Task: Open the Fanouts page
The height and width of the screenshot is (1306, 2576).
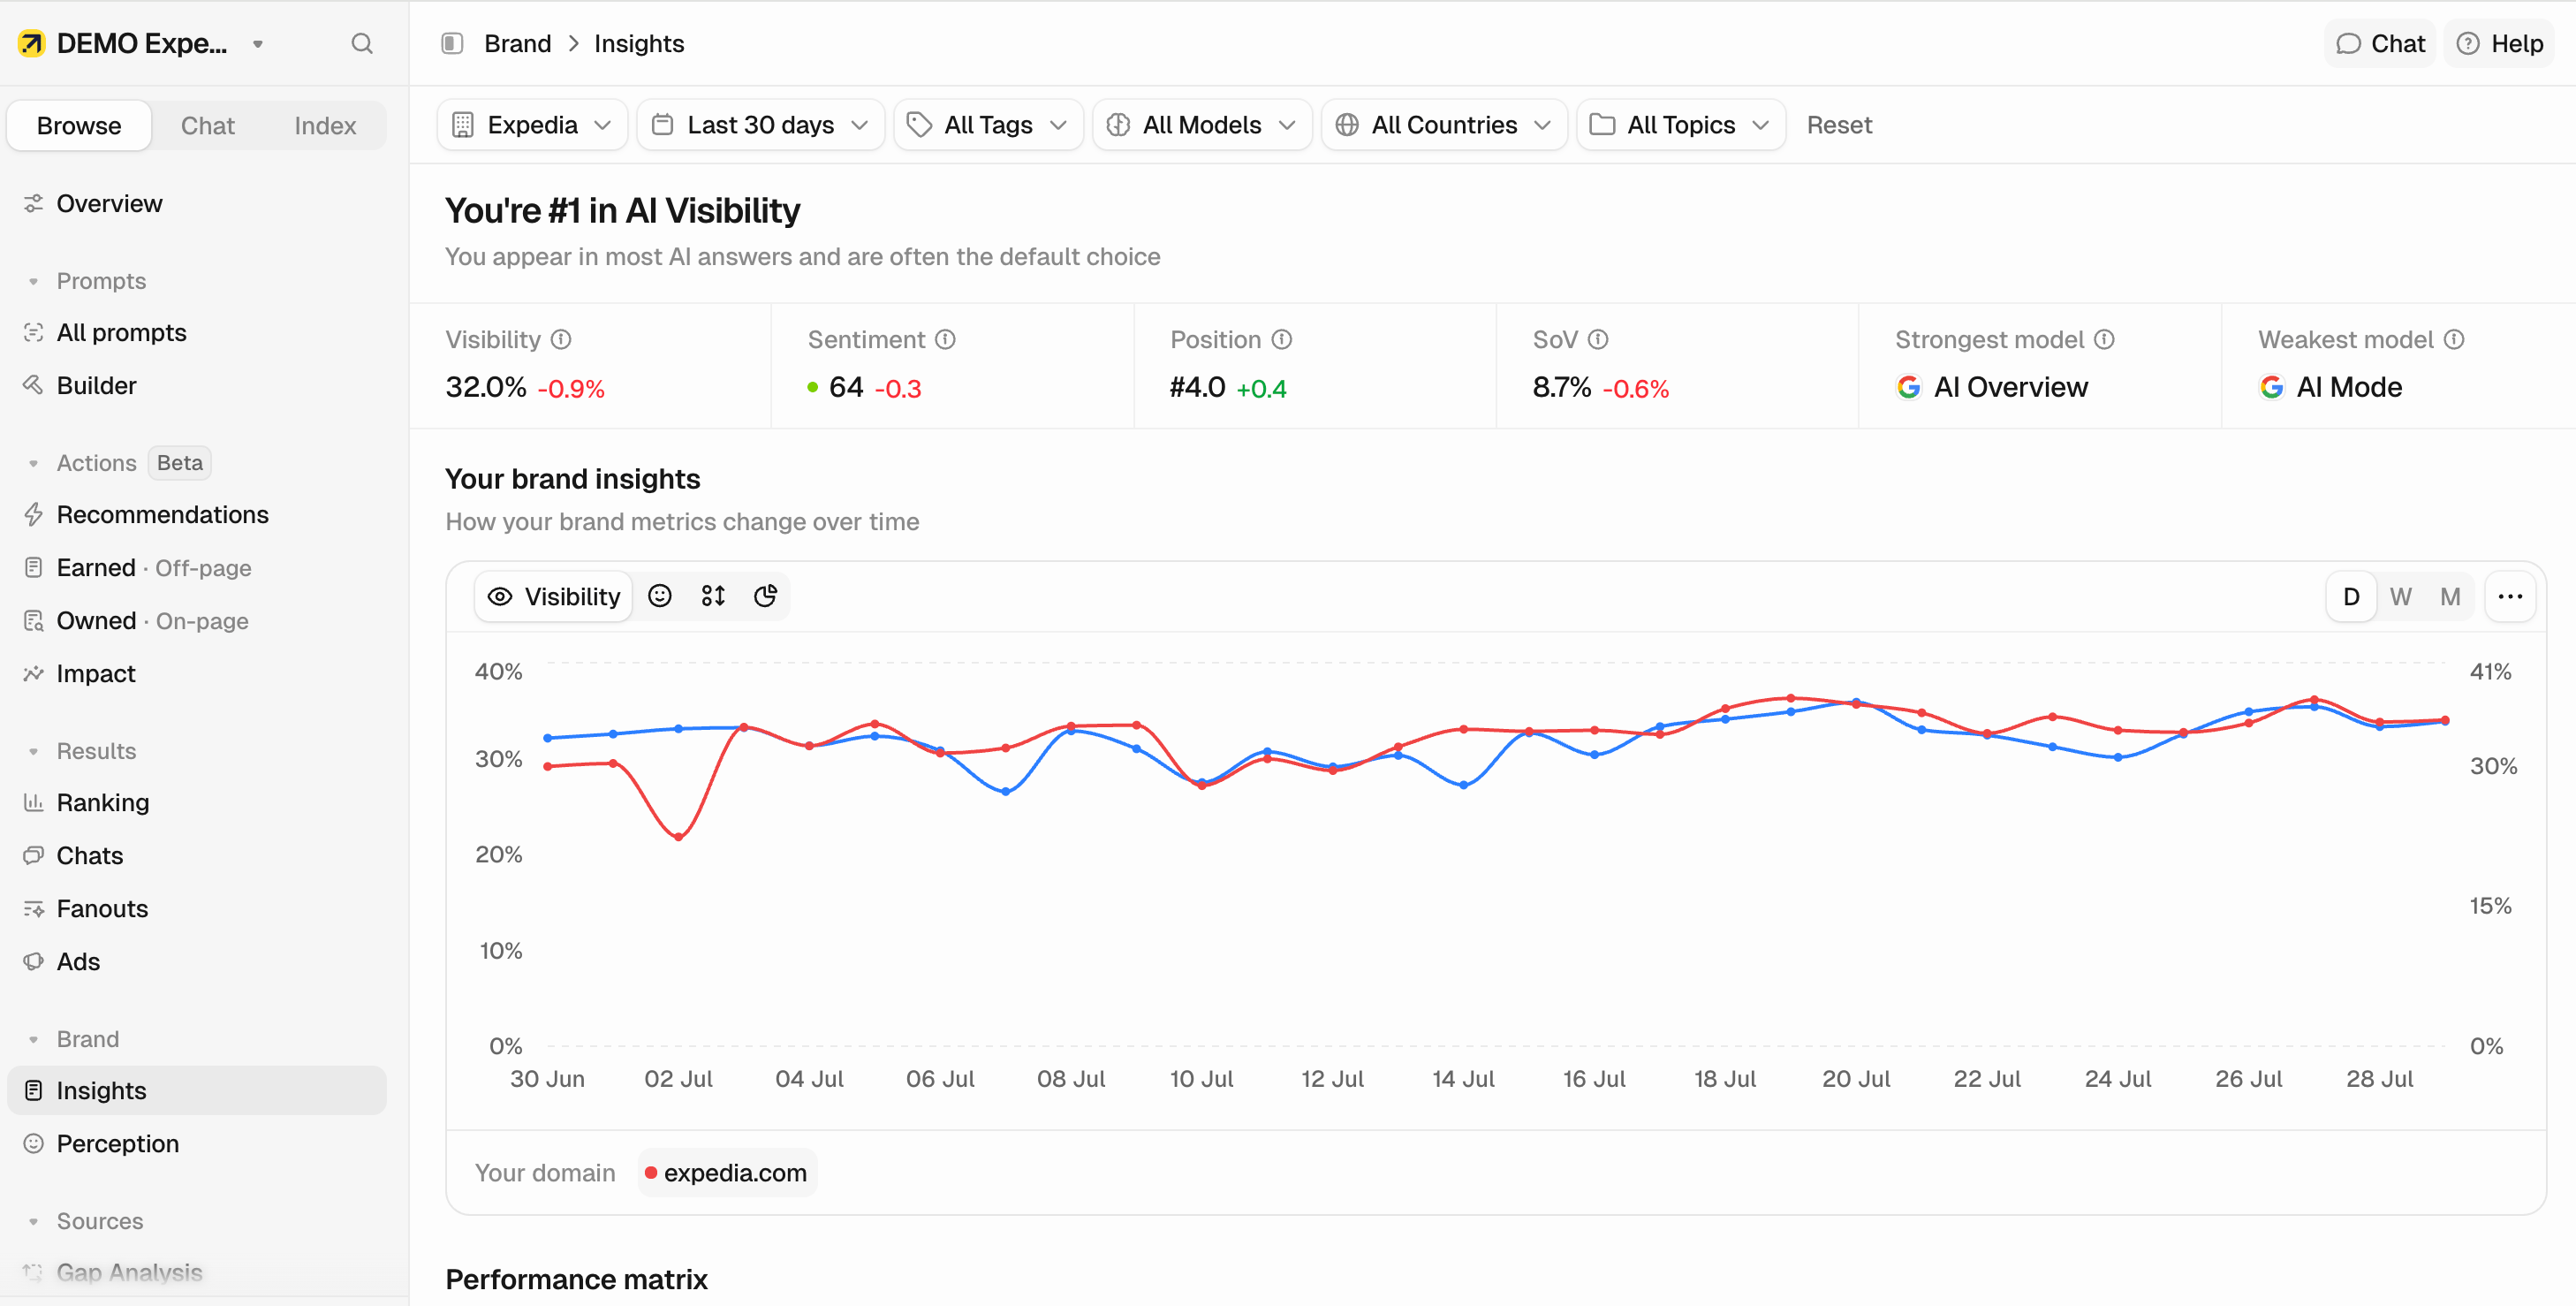Action: 197,908
